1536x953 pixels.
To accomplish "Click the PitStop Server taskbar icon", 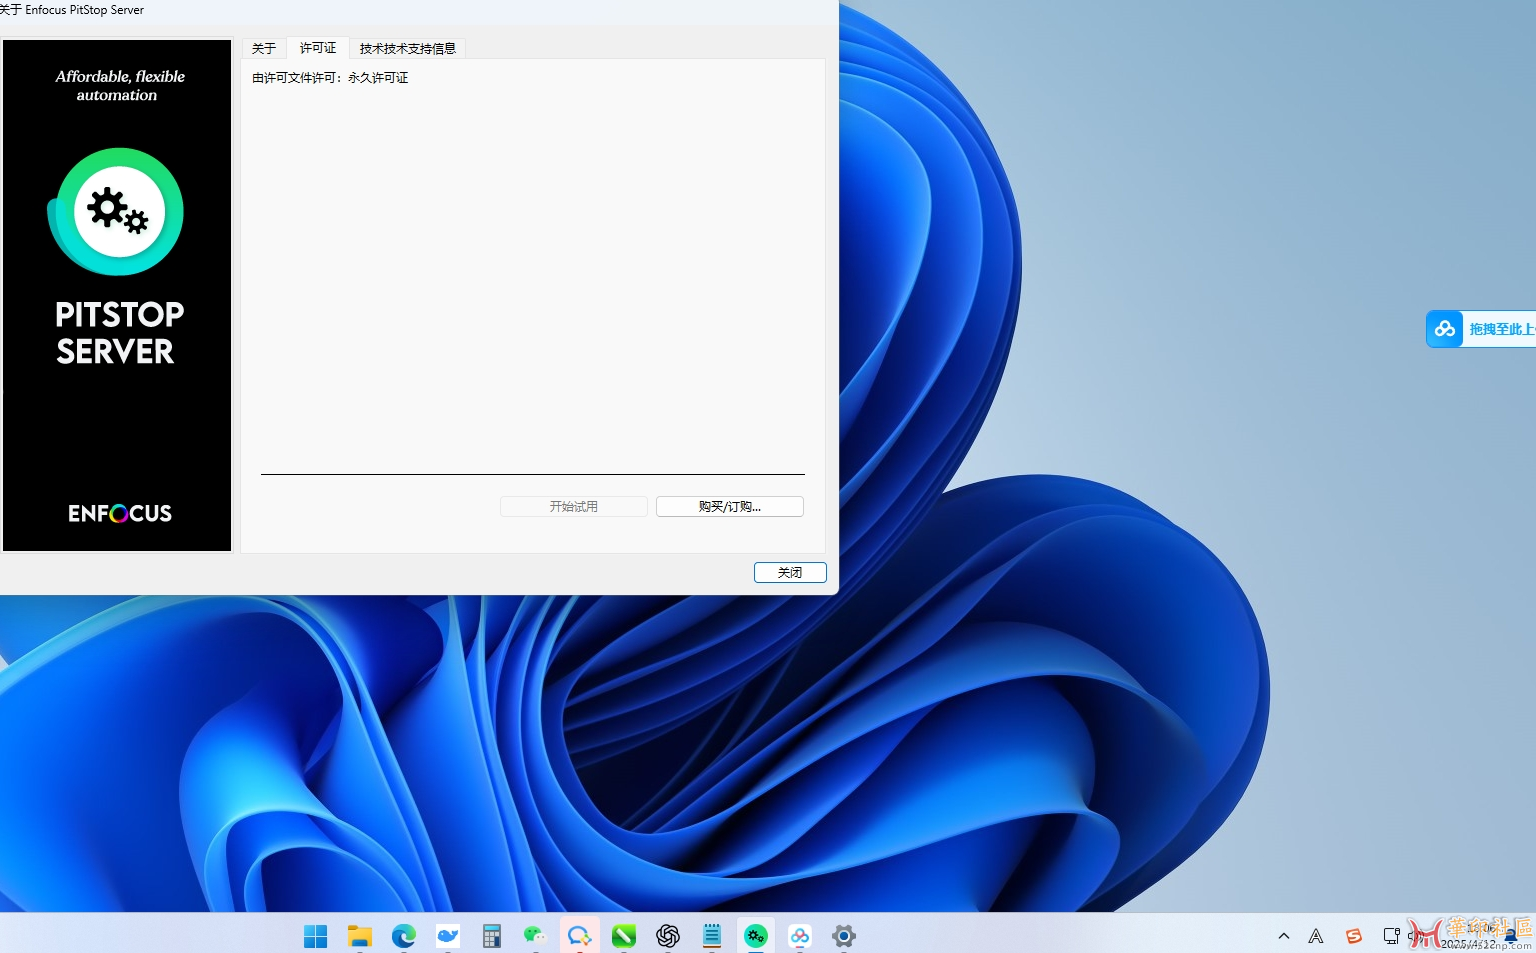I will [x=756, y=936].
